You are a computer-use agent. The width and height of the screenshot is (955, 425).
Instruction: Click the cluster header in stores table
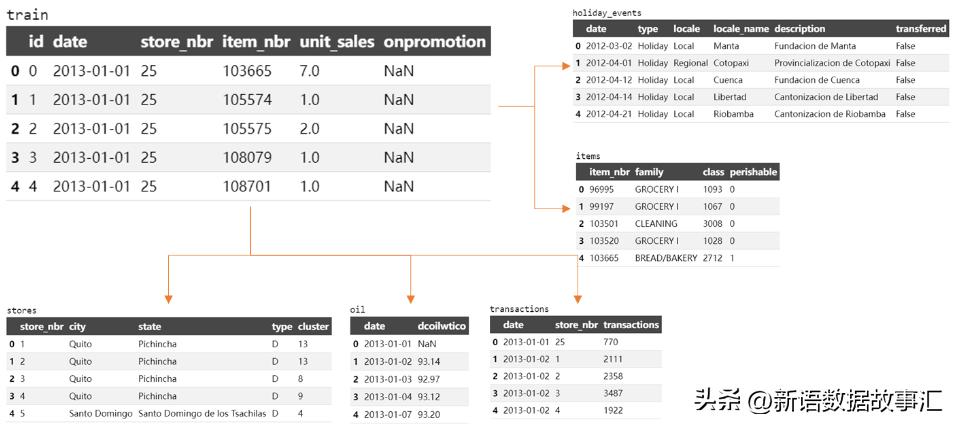[313, 326]
